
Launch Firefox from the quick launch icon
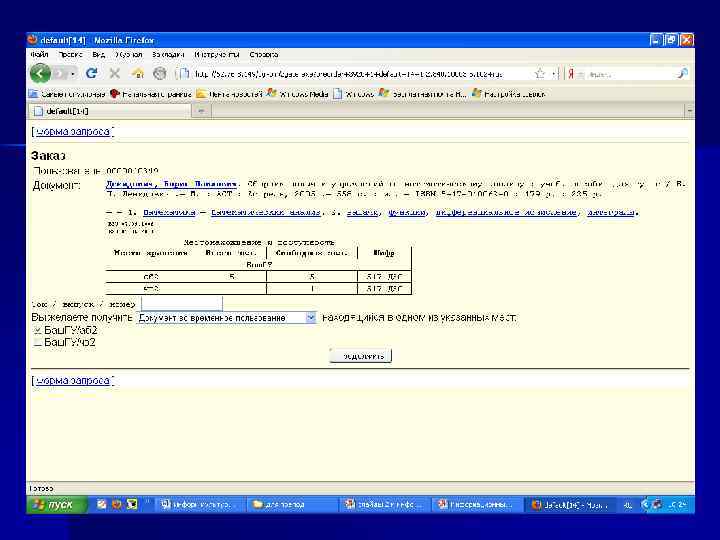[x=117, y=505]
